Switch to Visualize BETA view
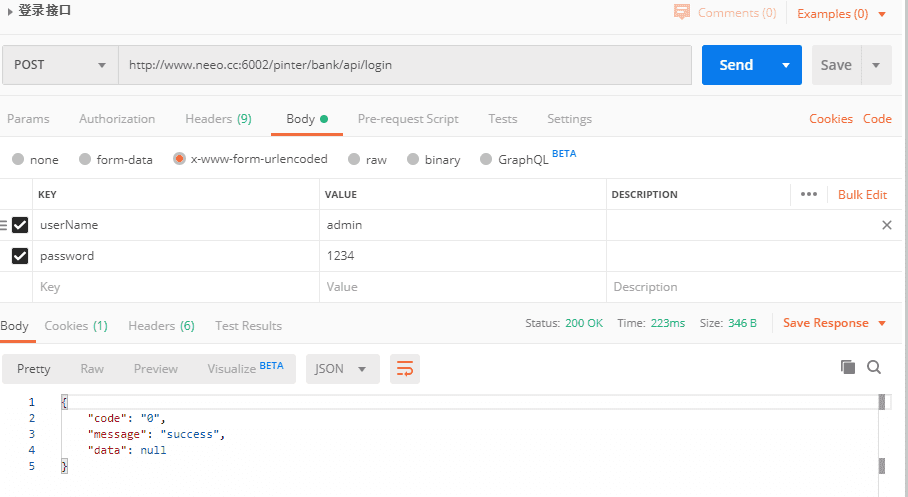This screenshot has width=908, height=497. 246,368
